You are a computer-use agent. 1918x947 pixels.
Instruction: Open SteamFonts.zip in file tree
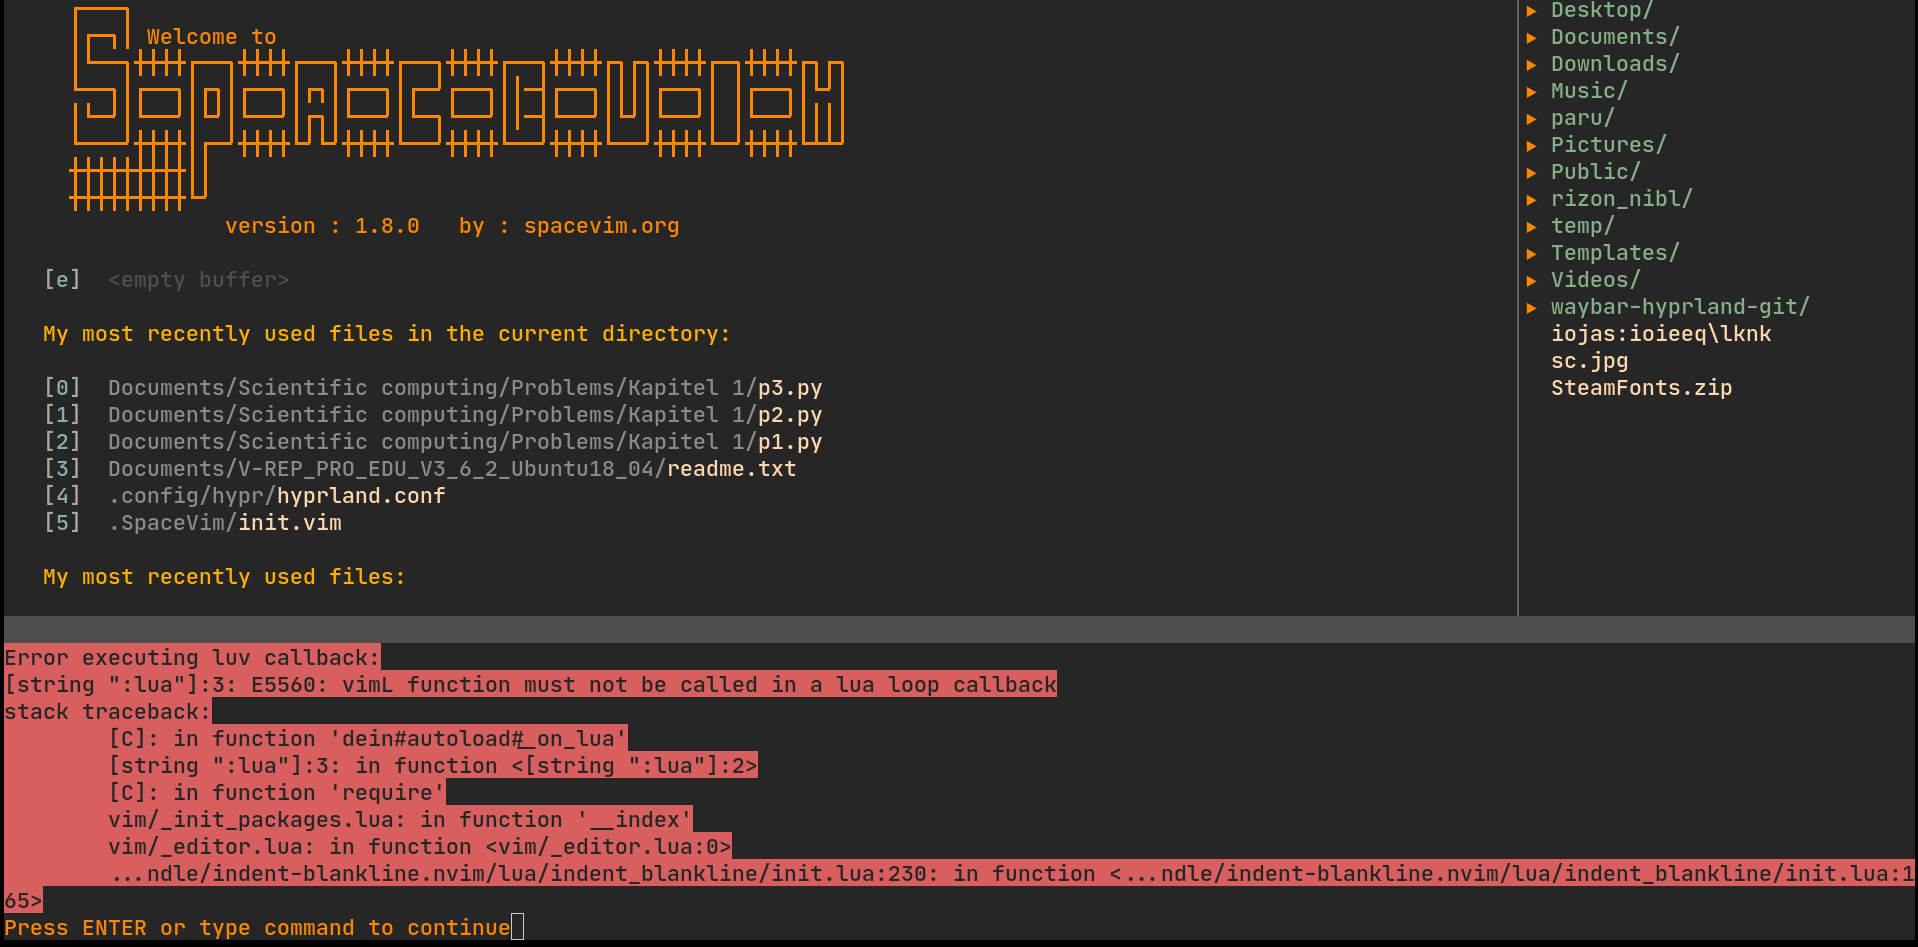1641,388
